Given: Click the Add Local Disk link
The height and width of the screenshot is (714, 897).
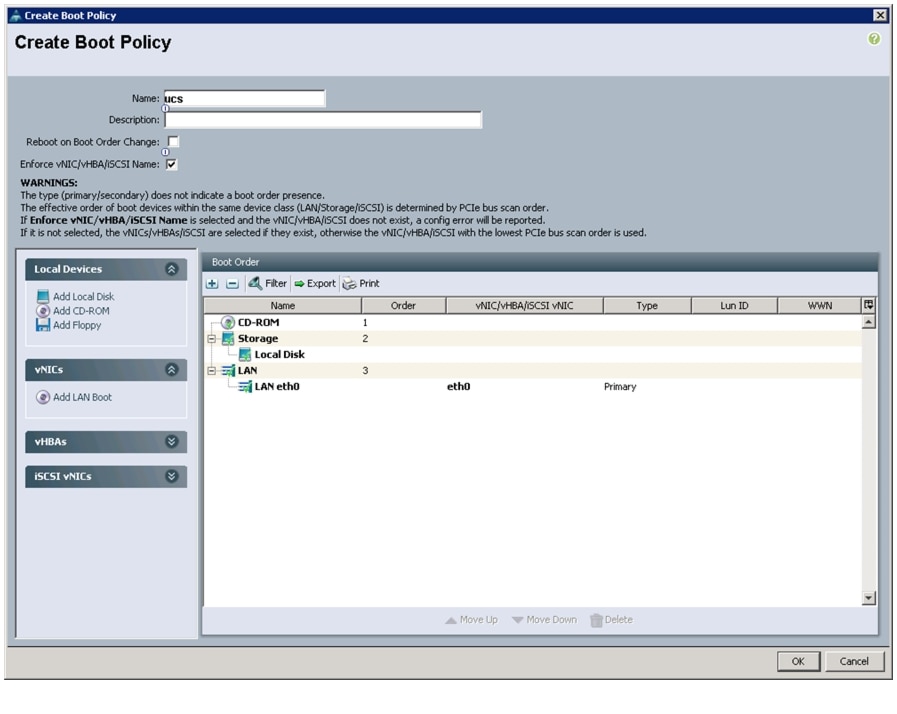Looking at the screenshot, I should point(84,296).
